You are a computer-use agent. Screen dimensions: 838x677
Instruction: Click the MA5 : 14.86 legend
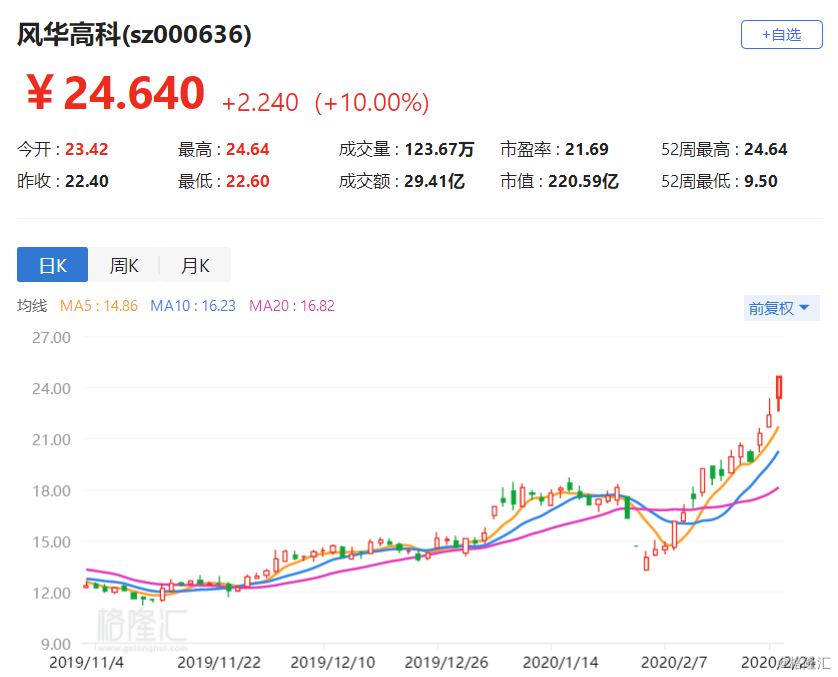[99, 306]
